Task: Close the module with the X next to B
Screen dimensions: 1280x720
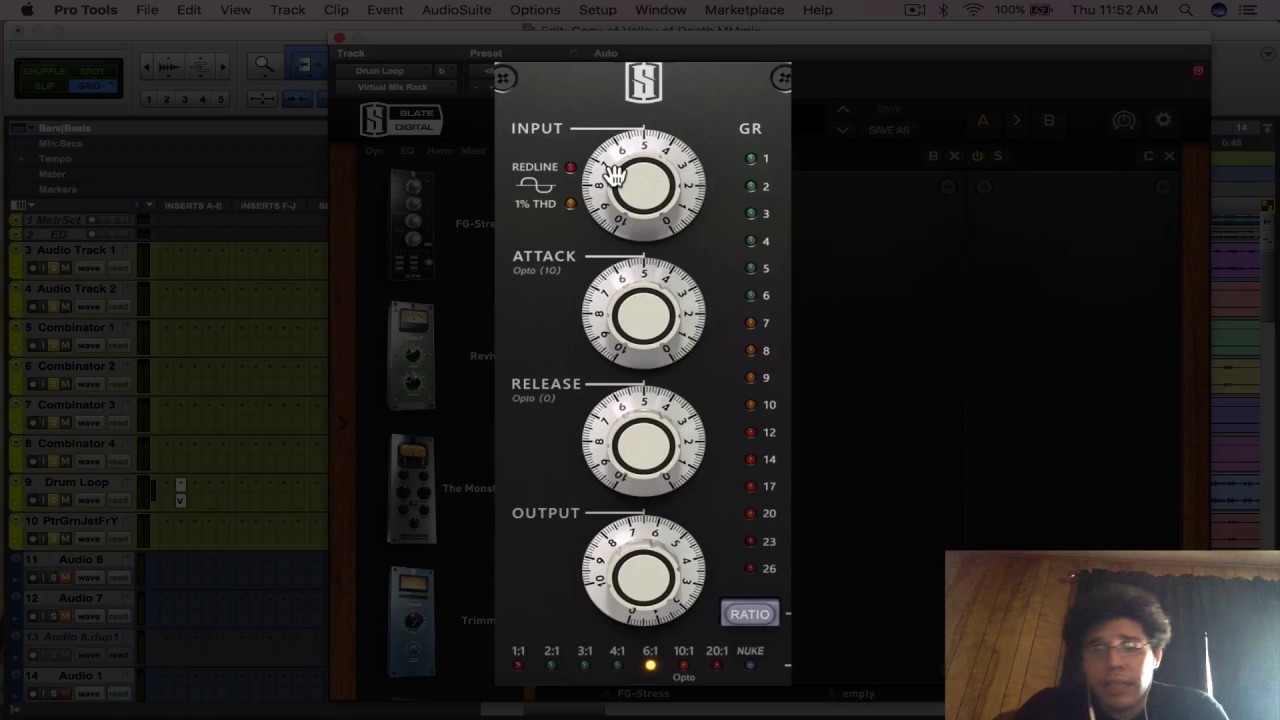Action: [954, 156]
